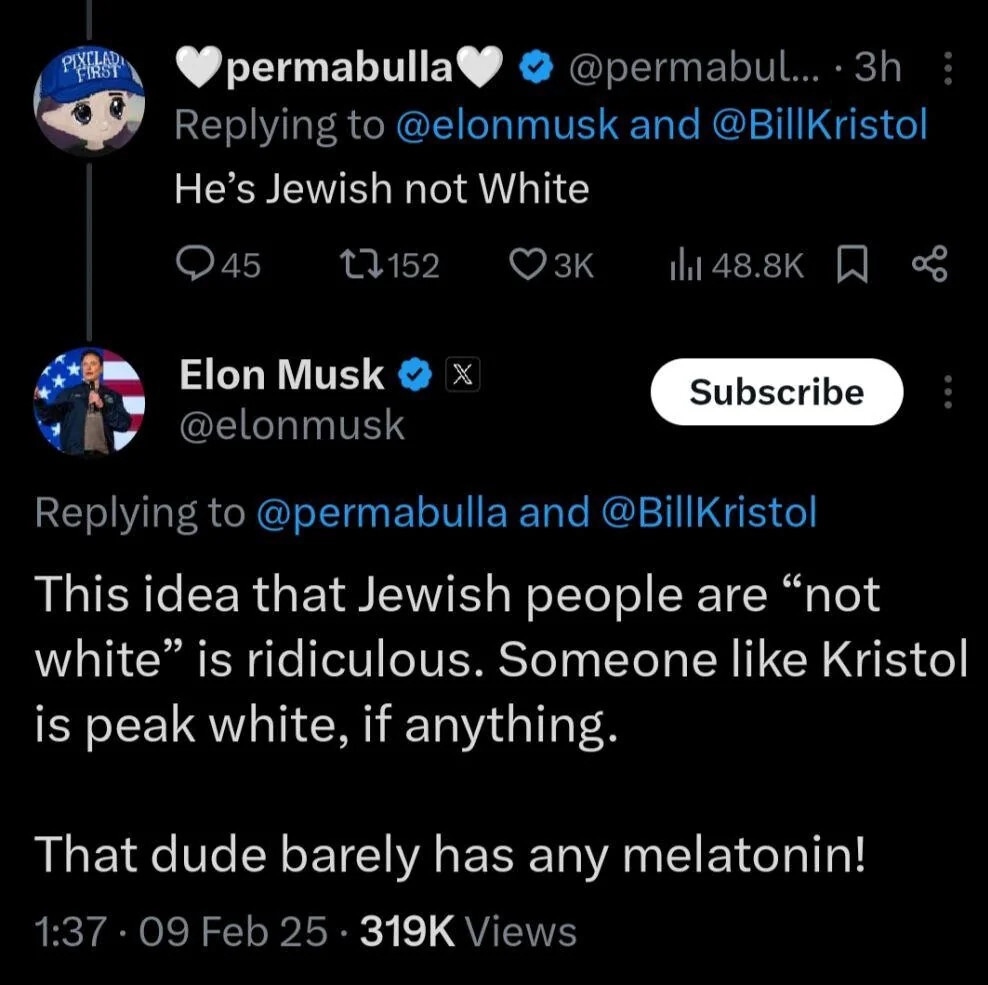
Task: Share permabulla's reply
Action: (929, 265)
